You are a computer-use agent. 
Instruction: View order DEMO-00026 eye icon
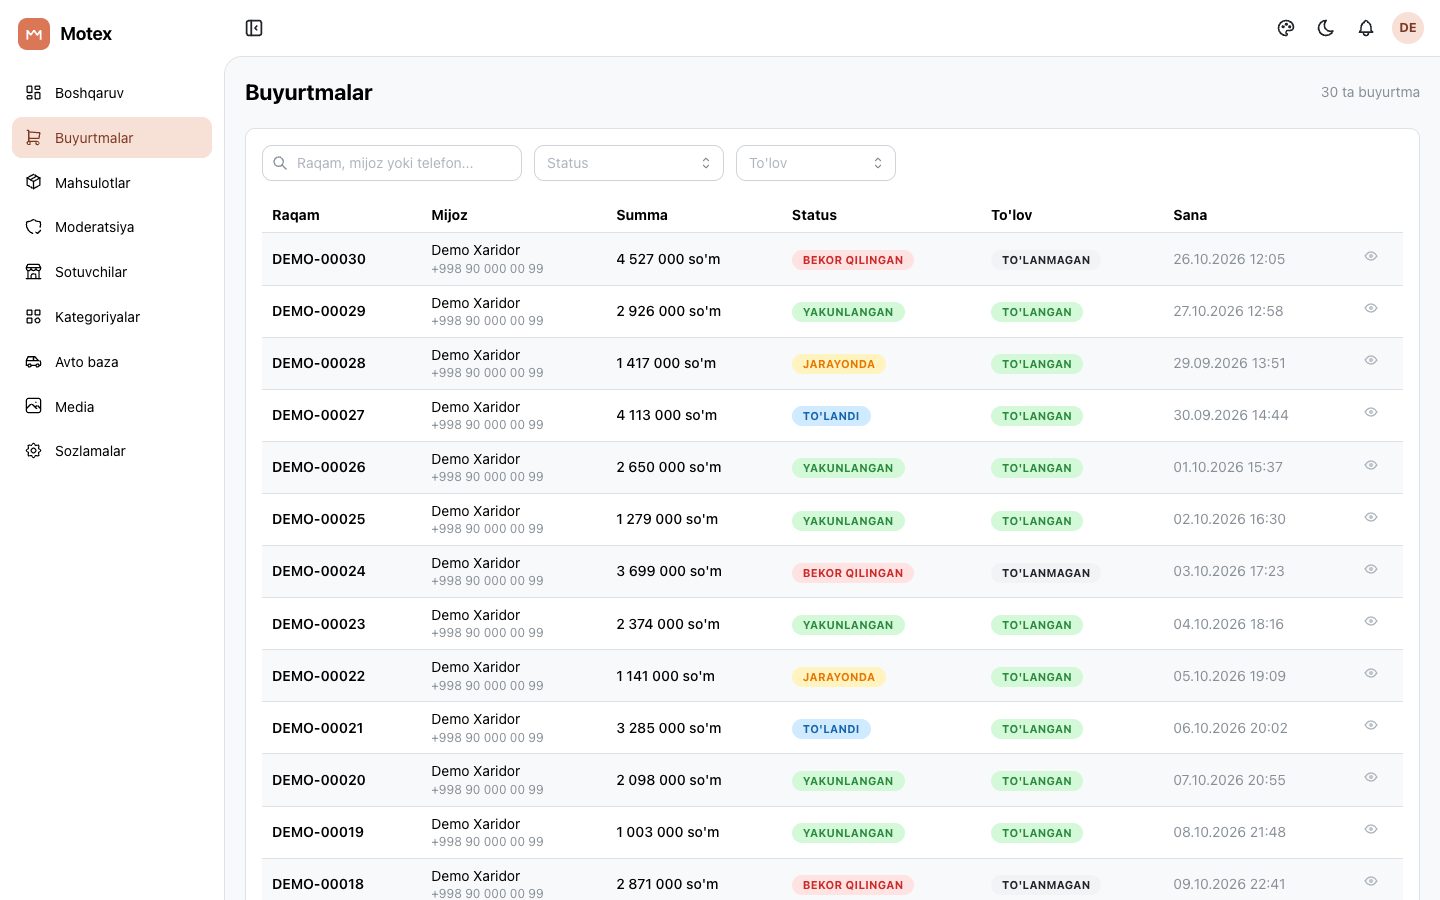1371,466
